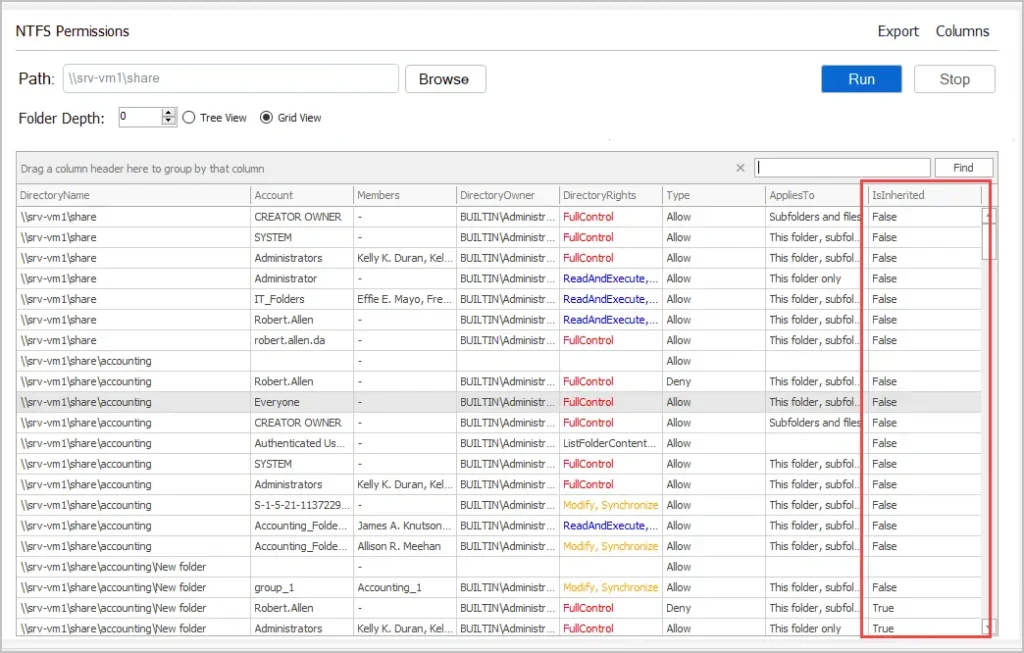Click the grid scrollbar down arrow

point(989,627)
